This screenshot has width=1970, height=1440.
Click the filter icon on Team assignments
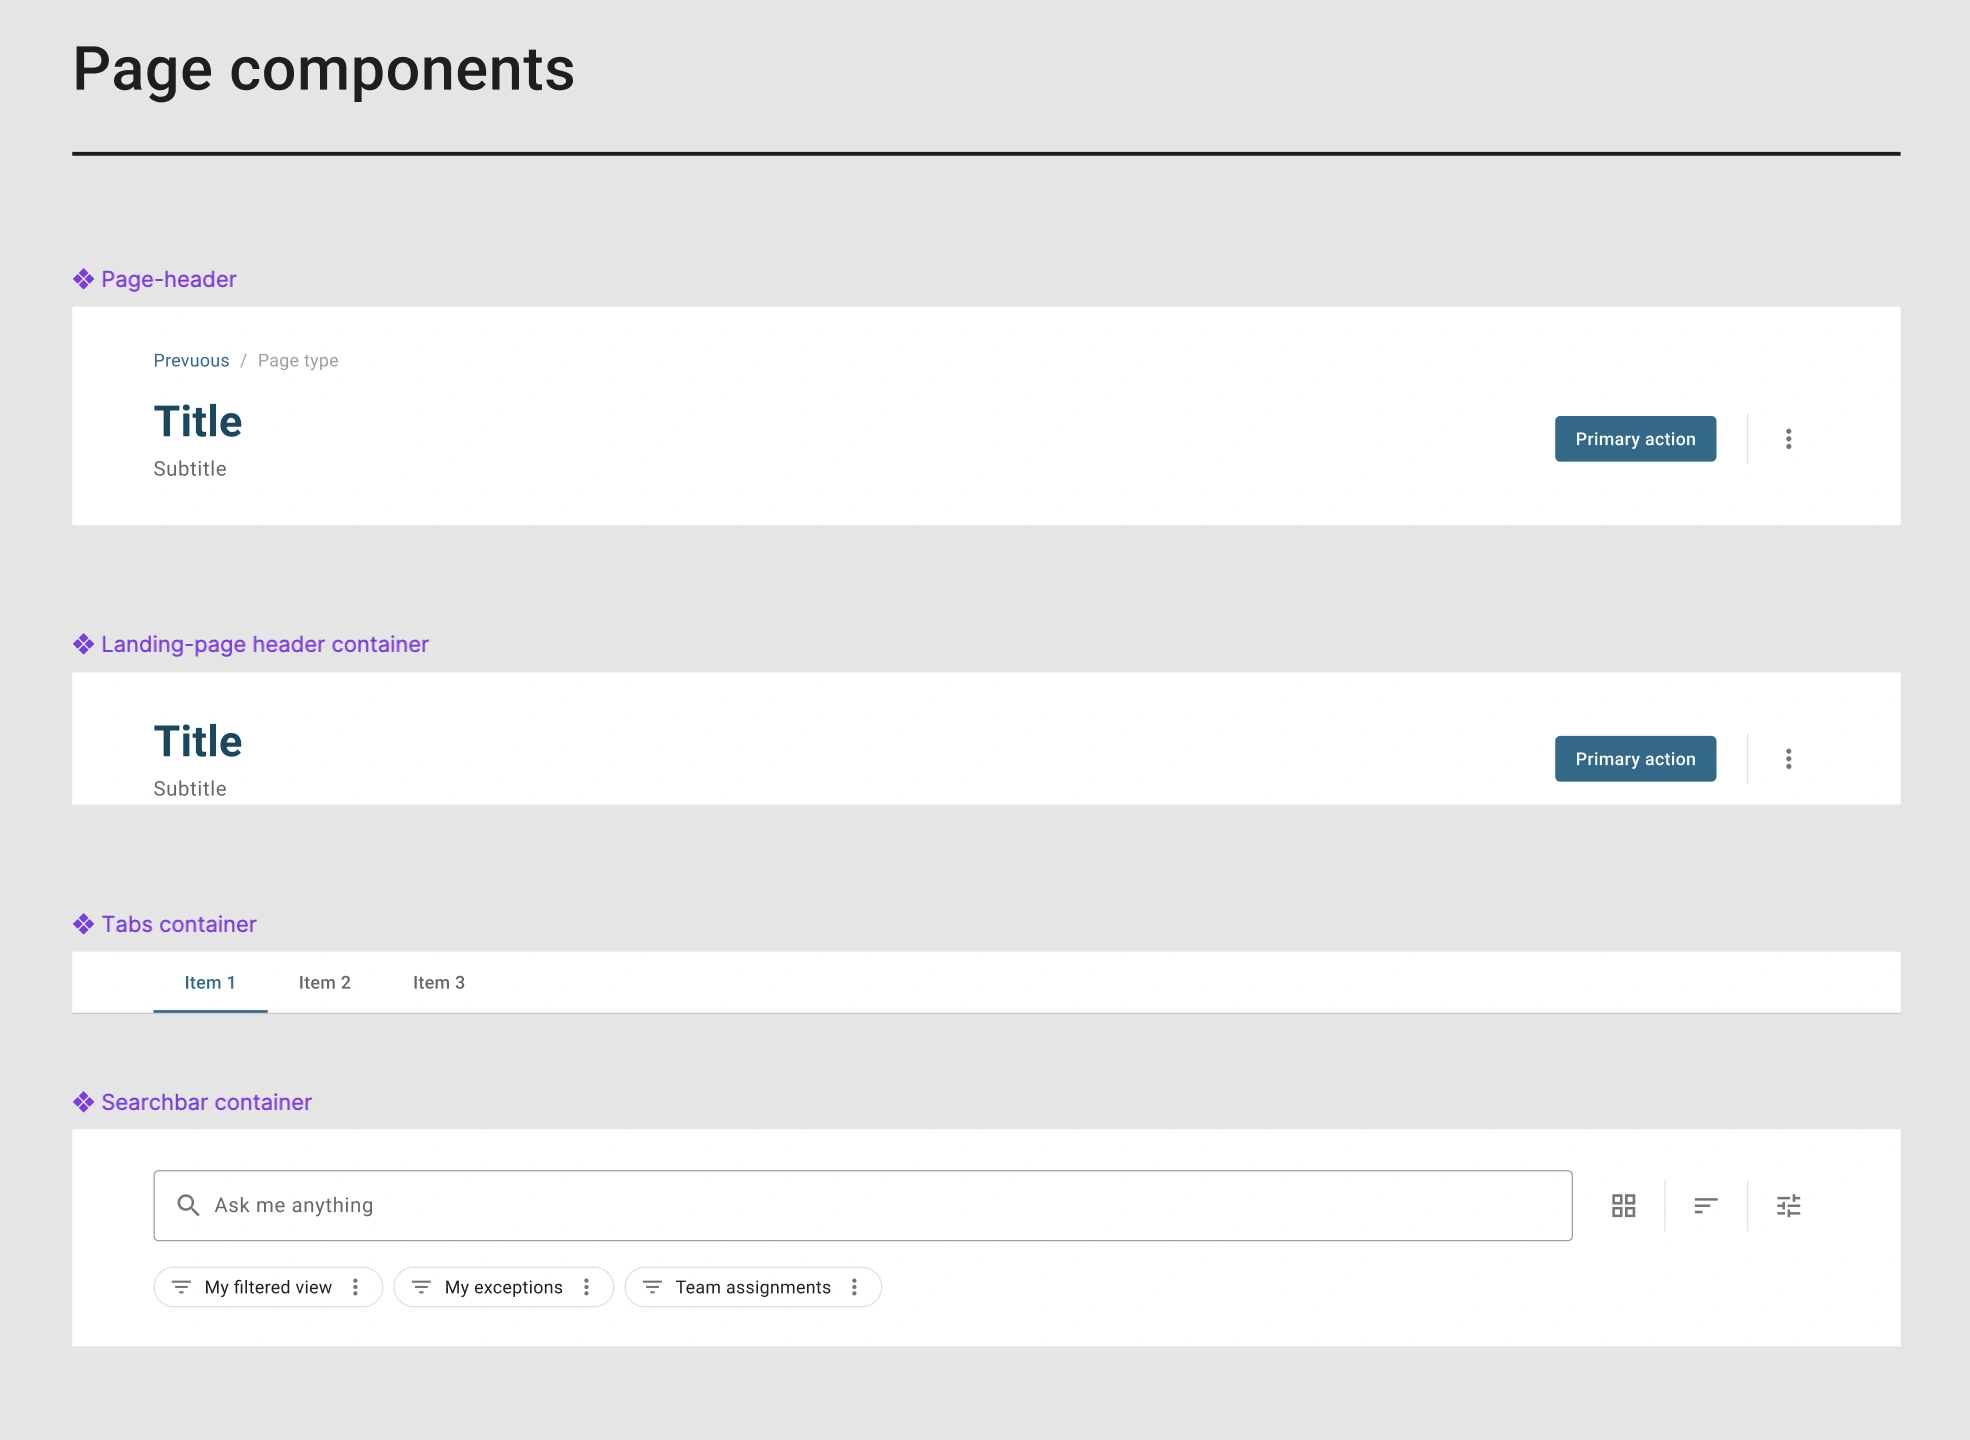tap(652, 1287)
